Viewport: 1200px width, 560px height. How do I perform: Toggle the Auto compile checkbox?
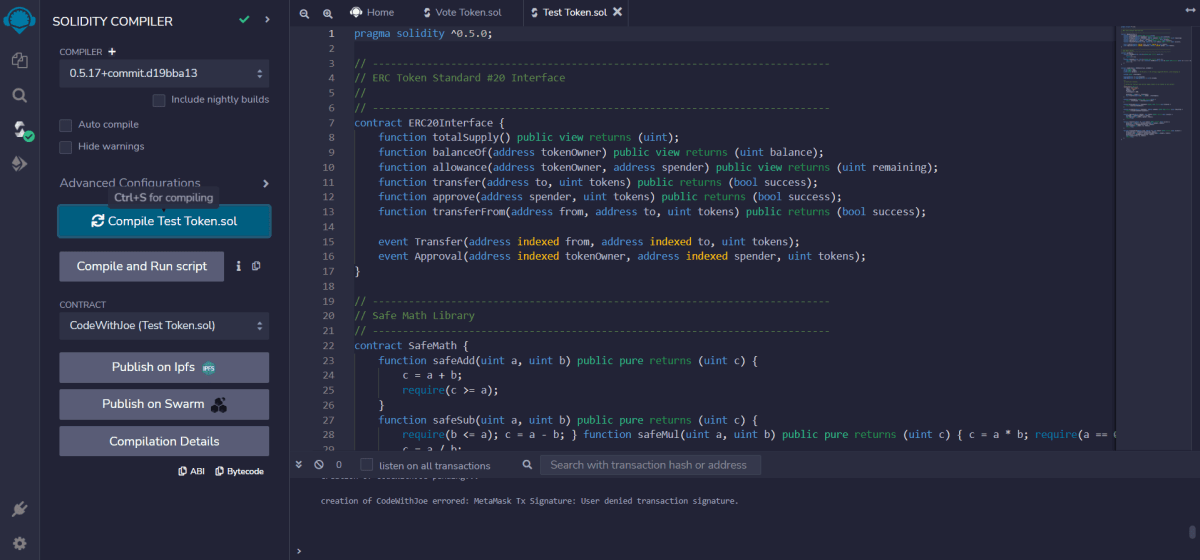point(66,125)
